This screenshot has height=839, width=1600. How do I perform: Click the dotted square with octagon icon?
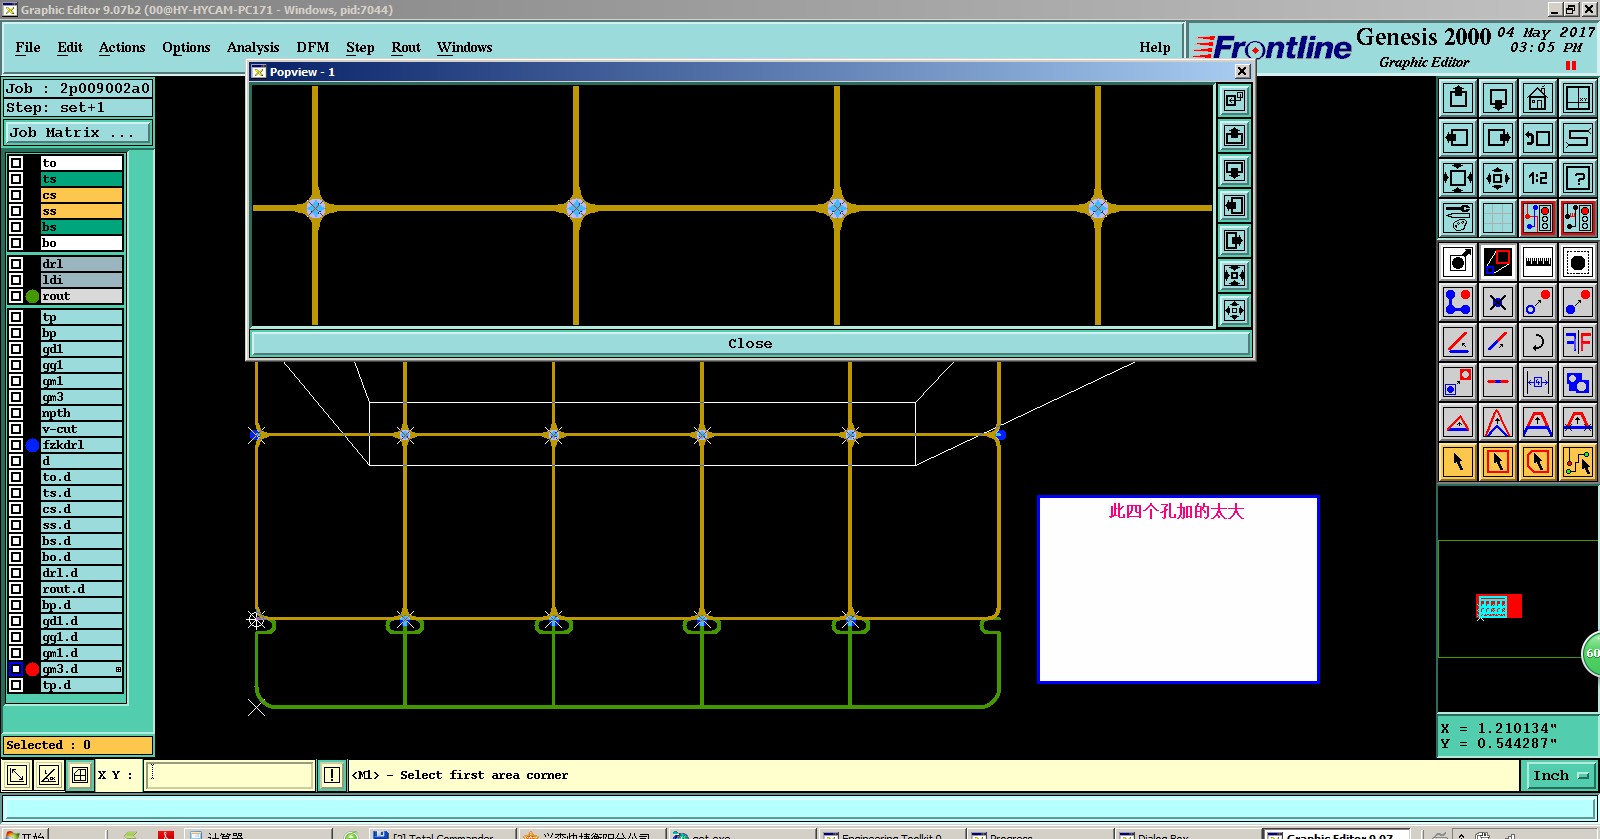point(1578,262)
